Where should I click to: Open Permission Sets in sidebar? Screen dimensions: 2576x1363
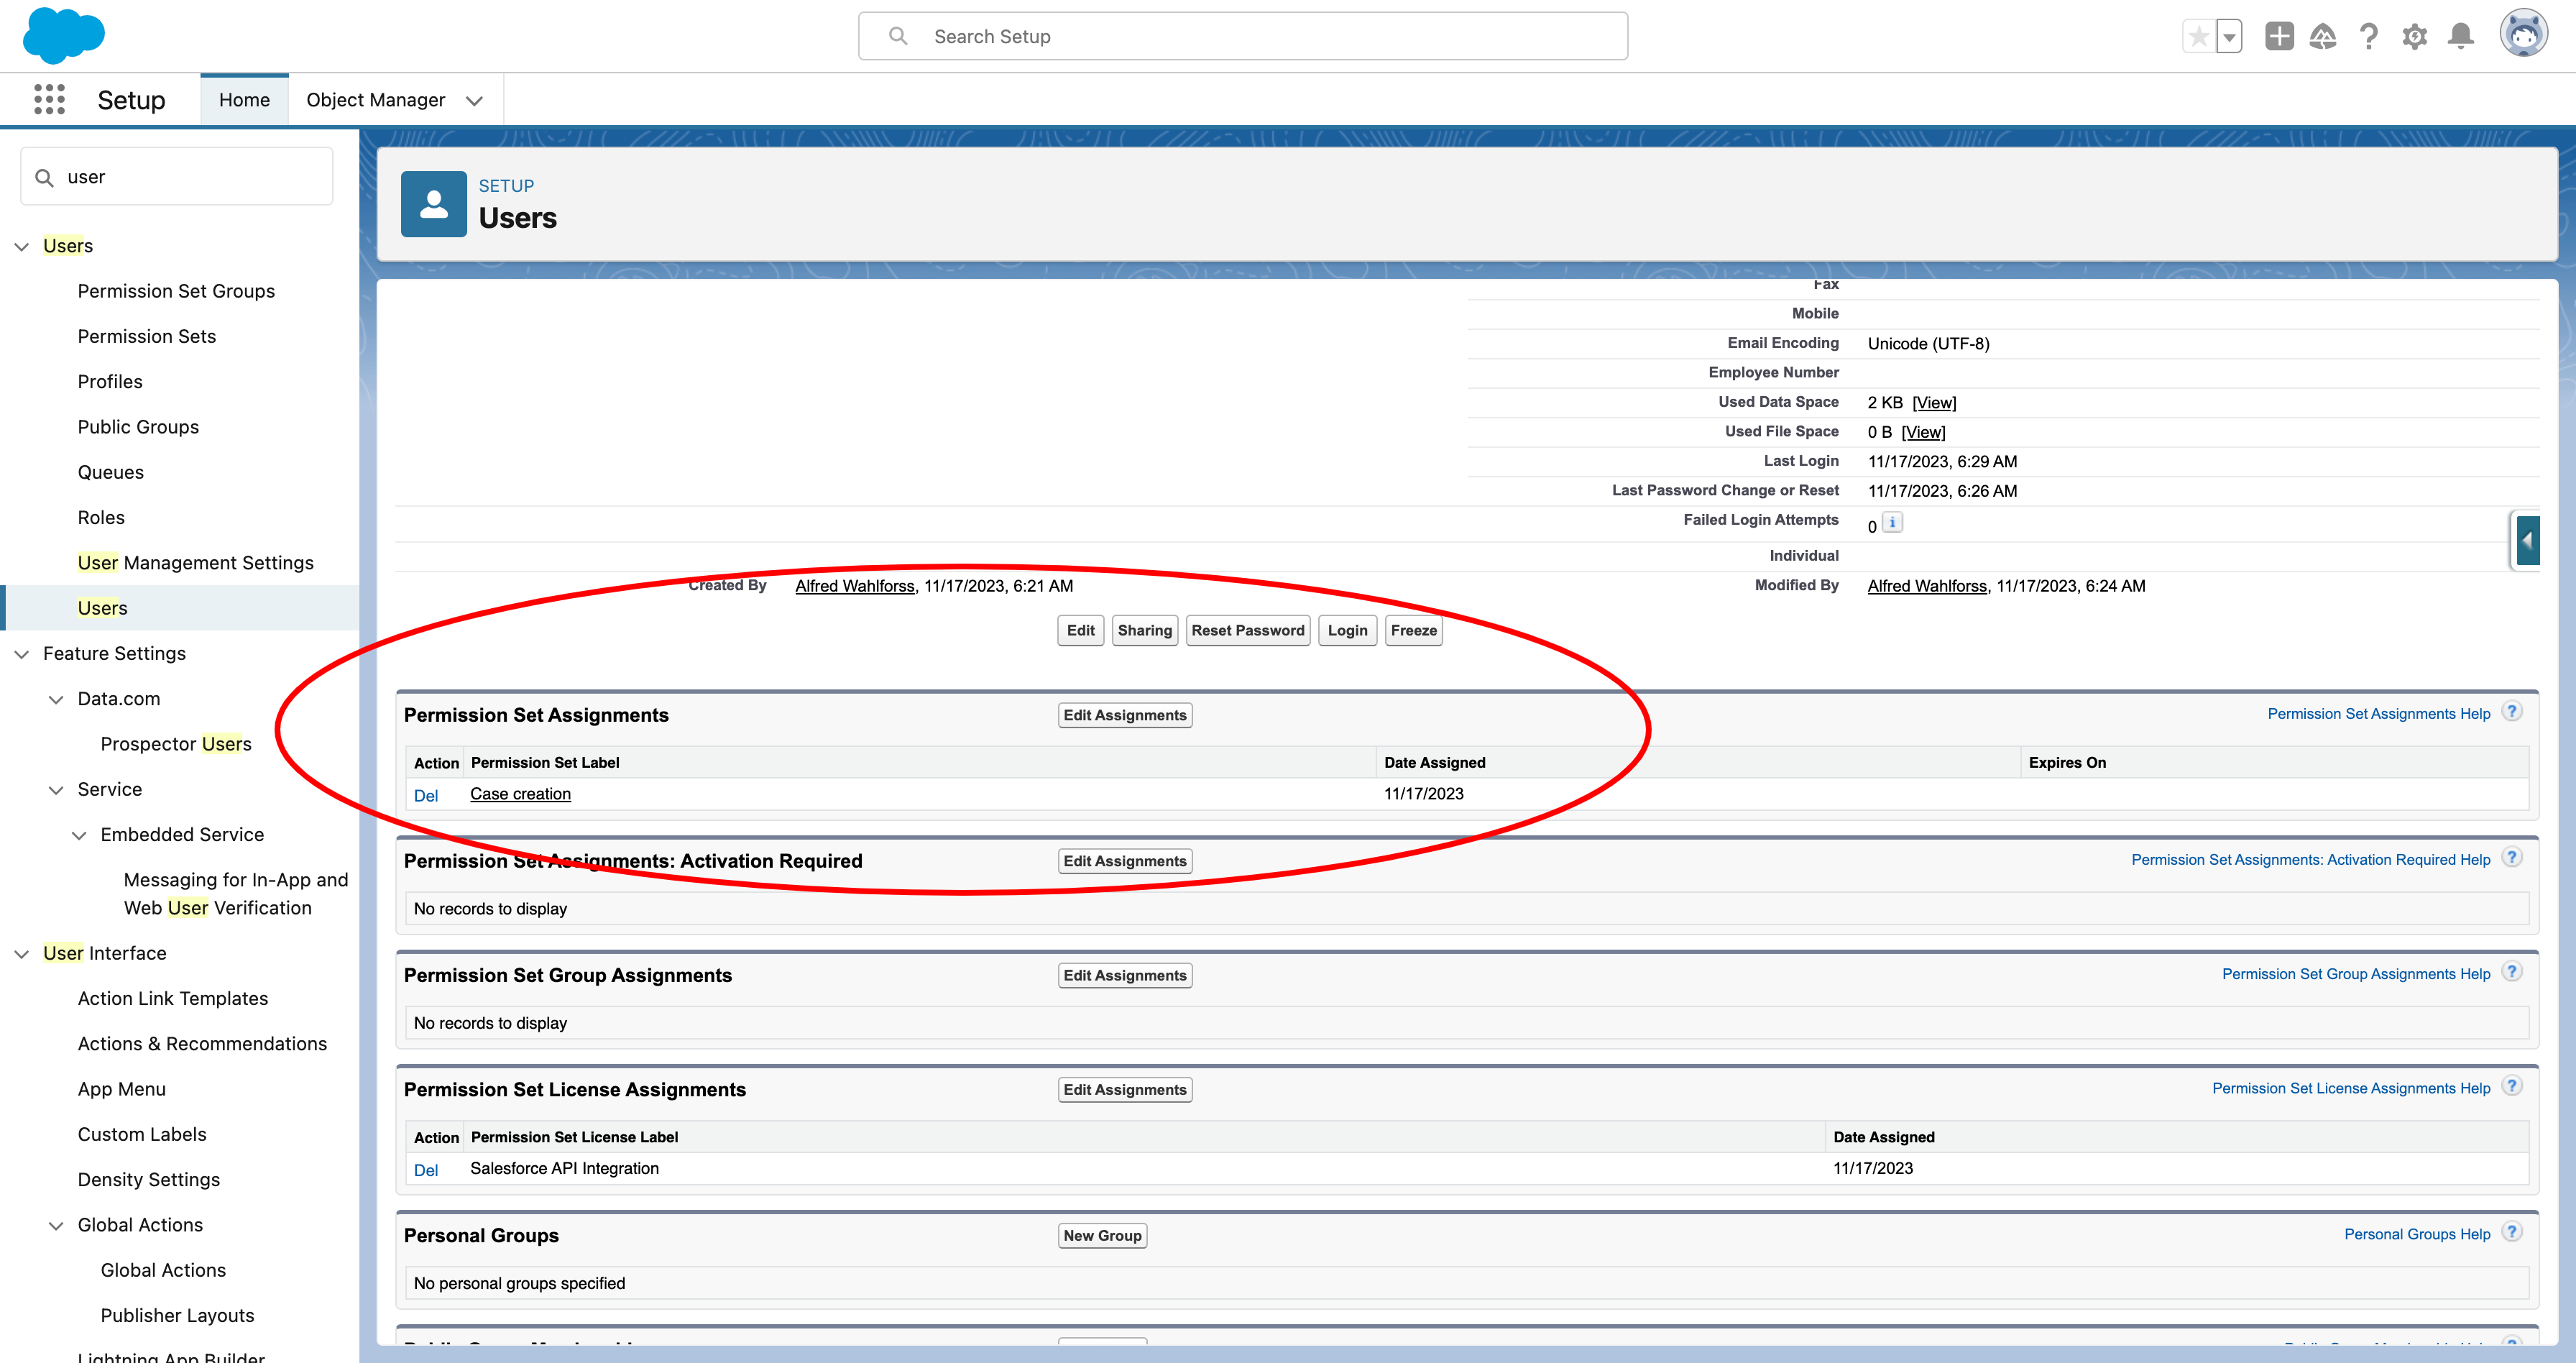click(x=147, y=336)
